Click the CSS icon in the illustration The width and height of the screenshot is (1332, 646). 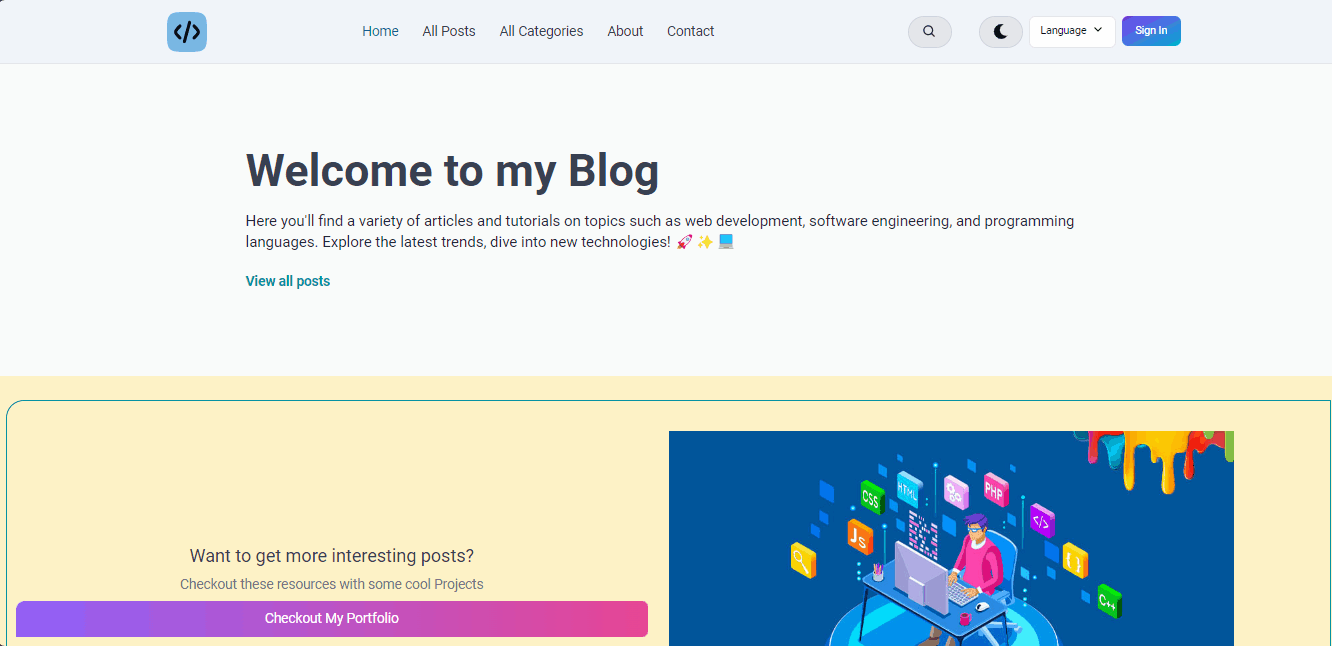click(x=870, y=498)
